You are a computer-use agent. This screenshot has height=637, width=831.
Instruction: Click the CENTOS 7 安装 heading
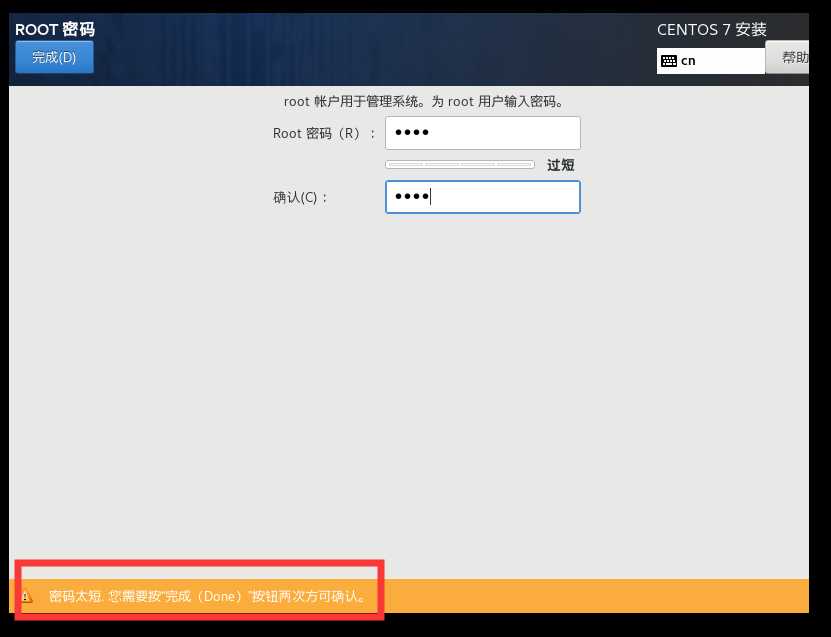[x=712, y=30]
